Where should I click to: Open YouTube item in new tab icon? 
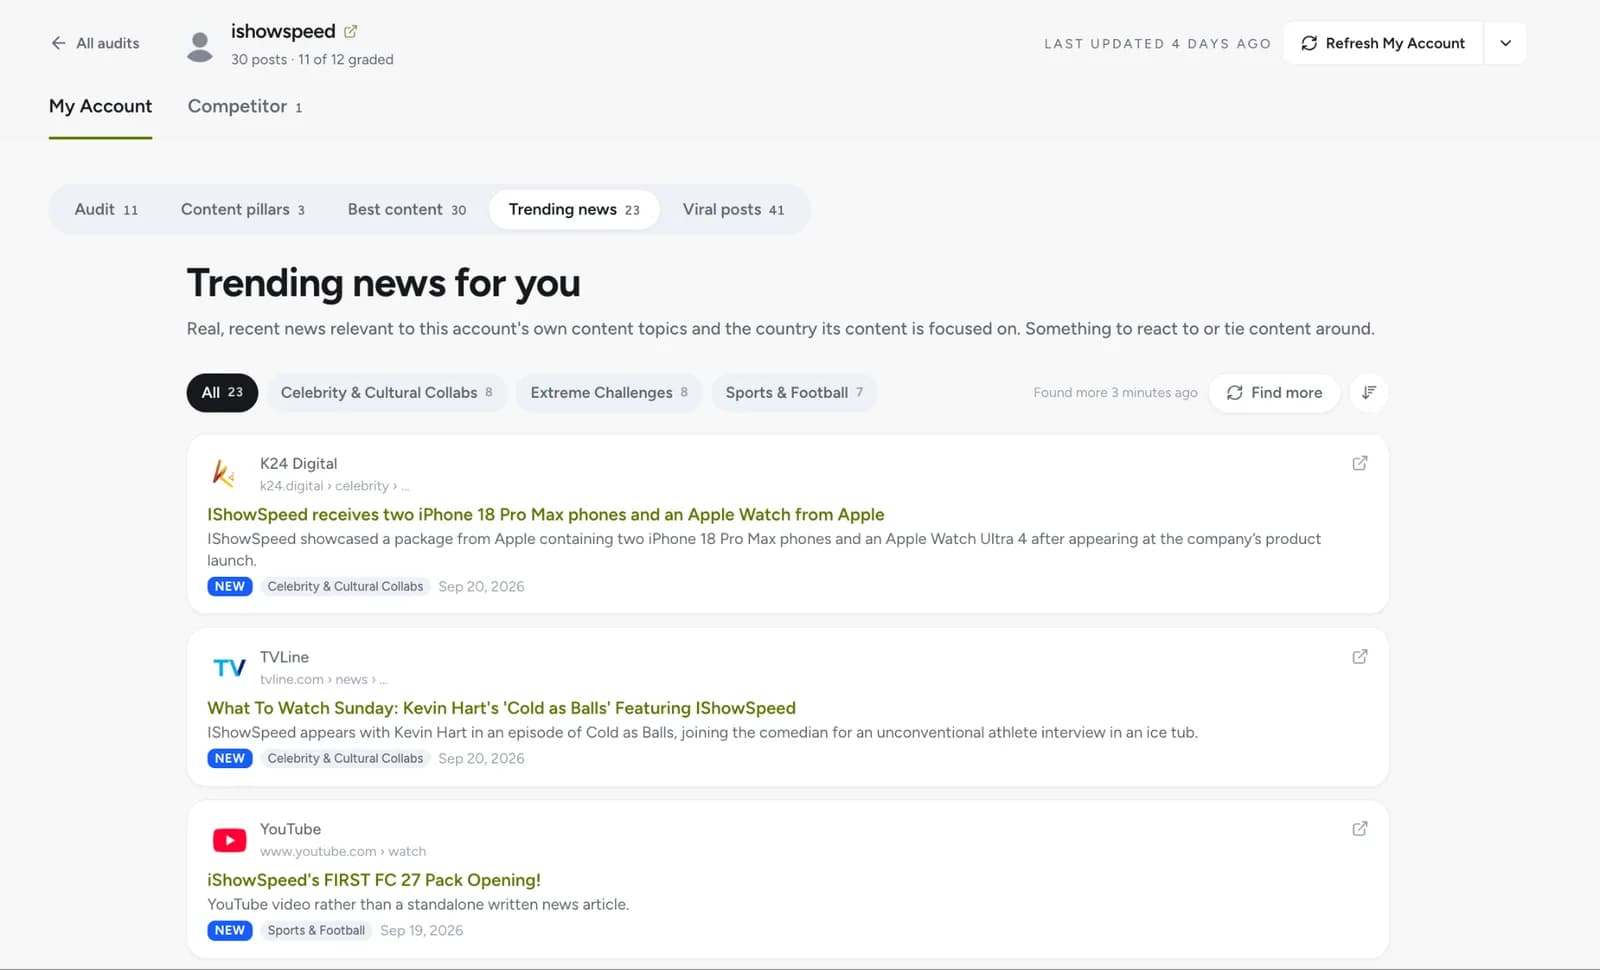1360,829
